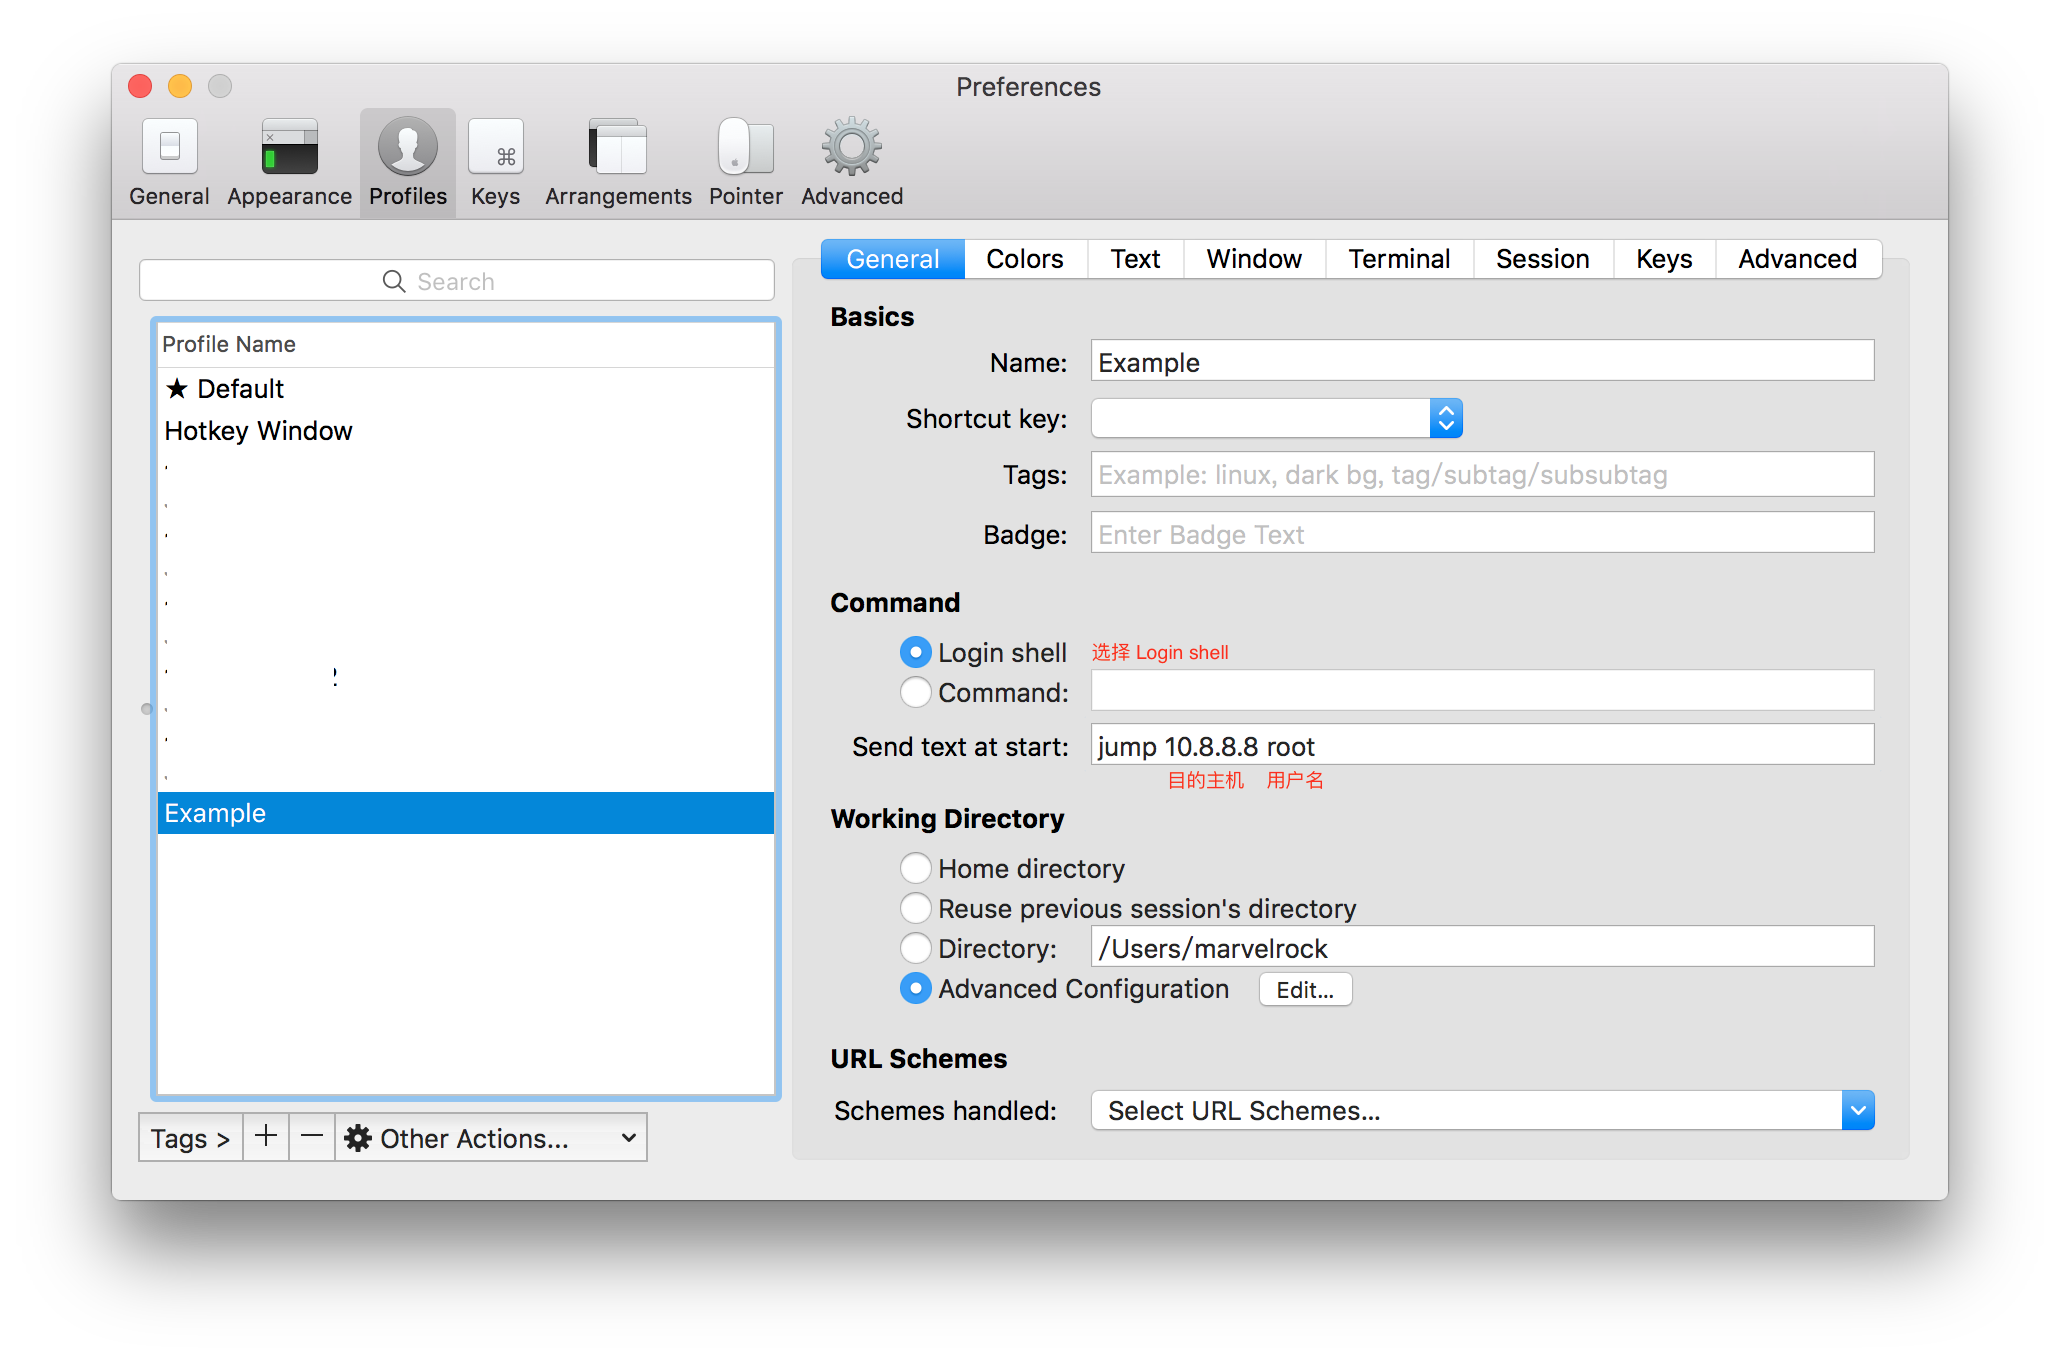This screenshot has width=2060, height=1360.
Task: Click the Edit... button for Advanced Configuration
Action: tap(1305, 989)
